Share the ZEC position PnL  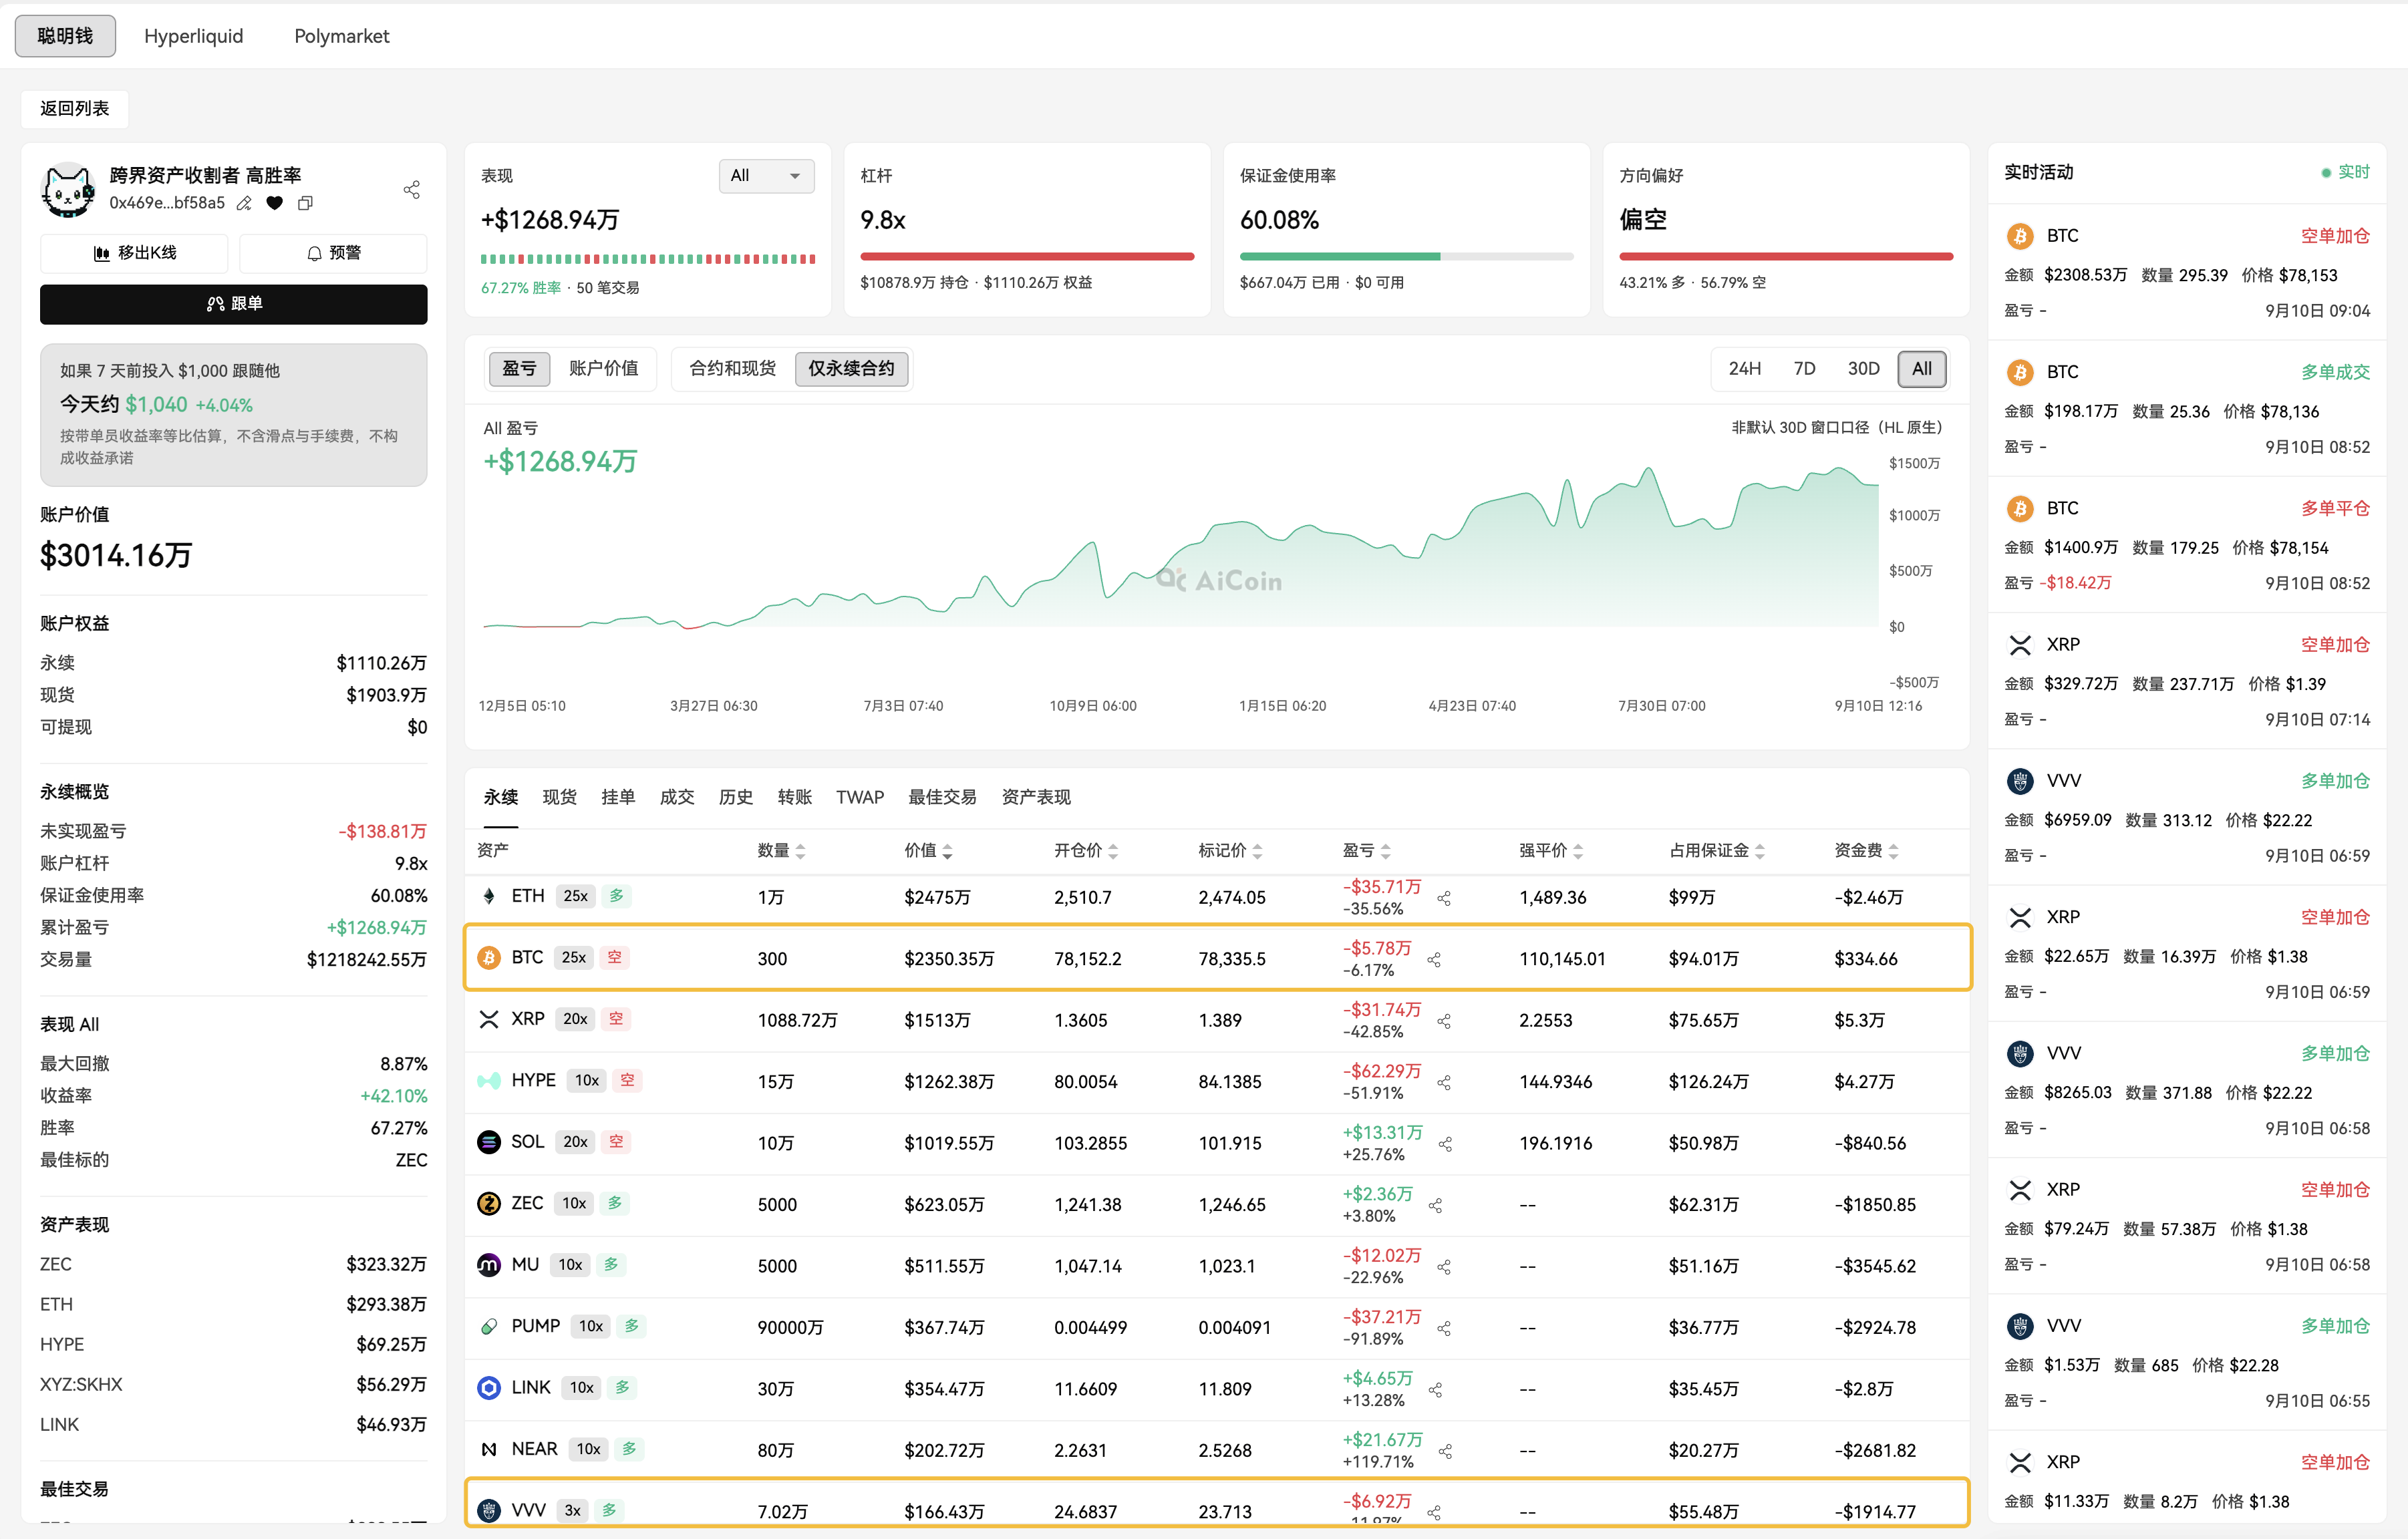point(1435,1205)
